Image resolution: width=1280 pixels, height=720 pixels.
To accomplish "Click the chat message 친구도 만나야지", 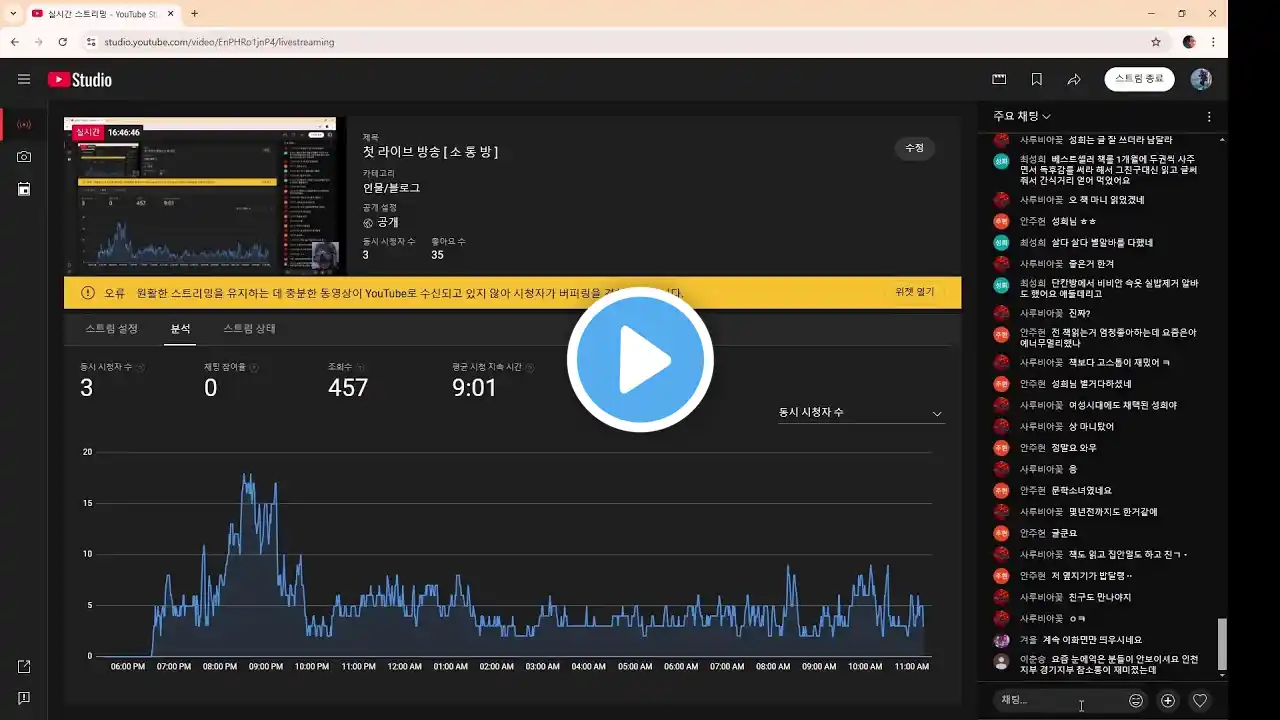I will point(1100,597).
